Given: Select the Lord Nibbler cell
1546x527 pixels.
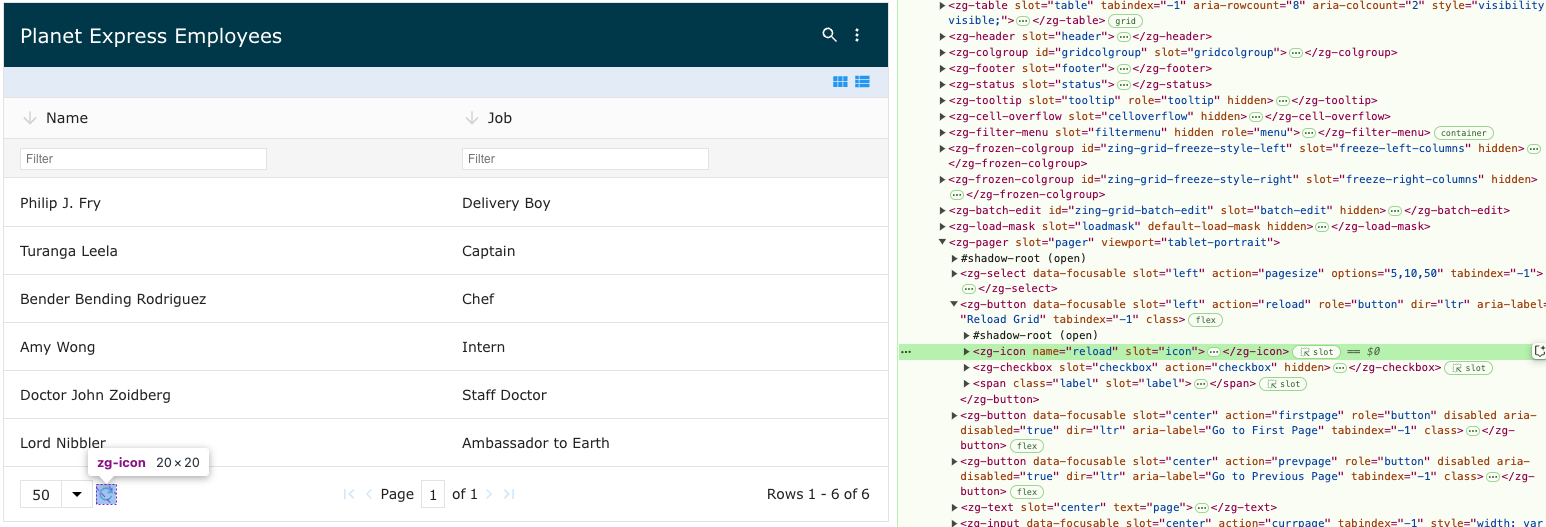Looking at the screenshot, I should (x=225, y=443).
